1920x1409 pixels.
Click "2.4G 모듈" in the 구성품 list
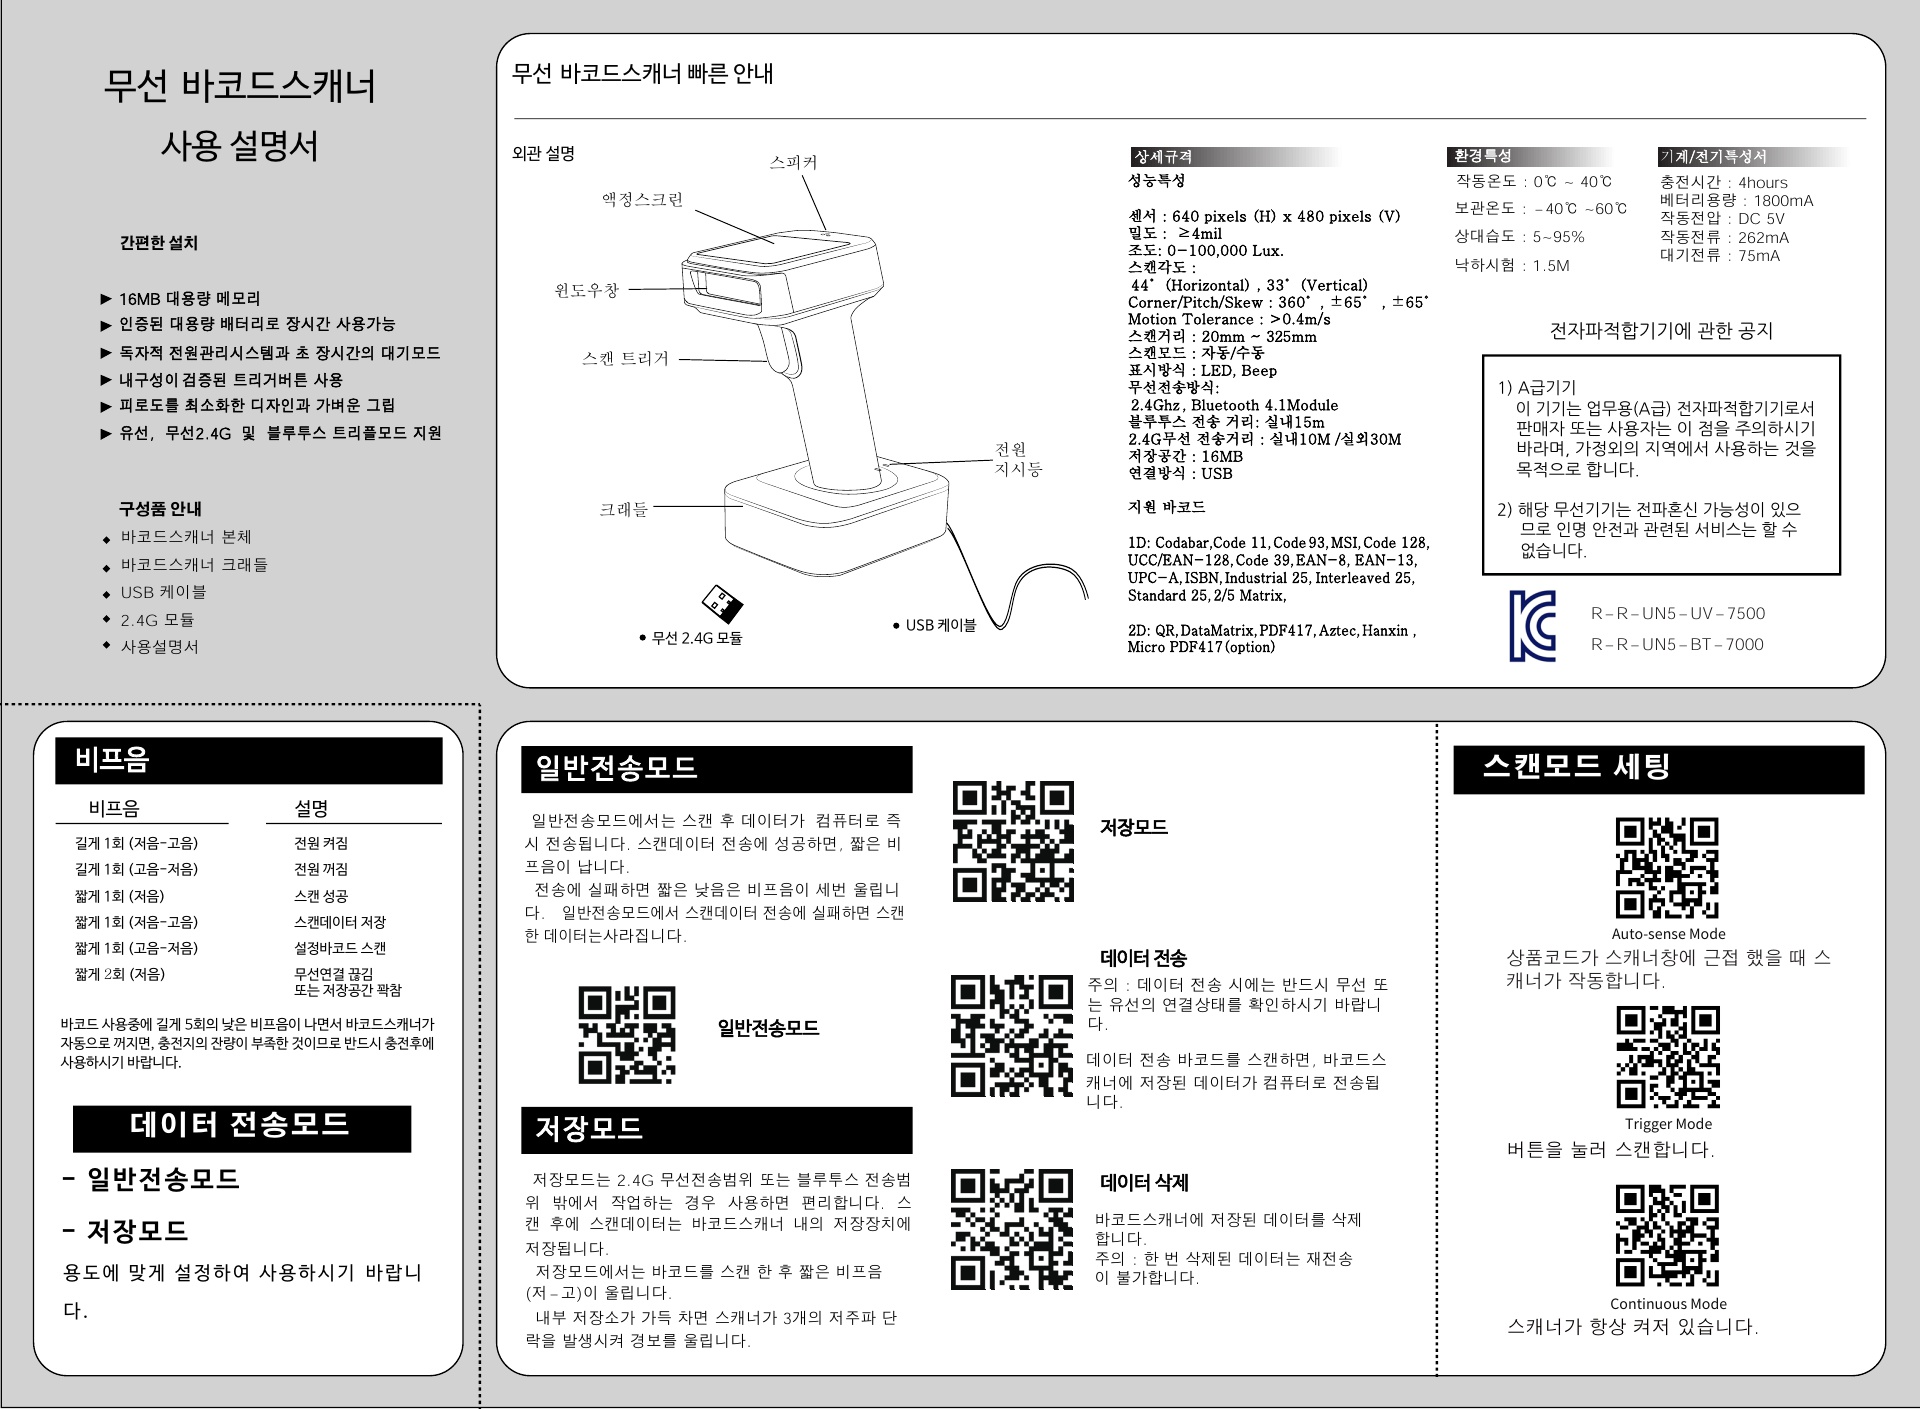(157, 620)
